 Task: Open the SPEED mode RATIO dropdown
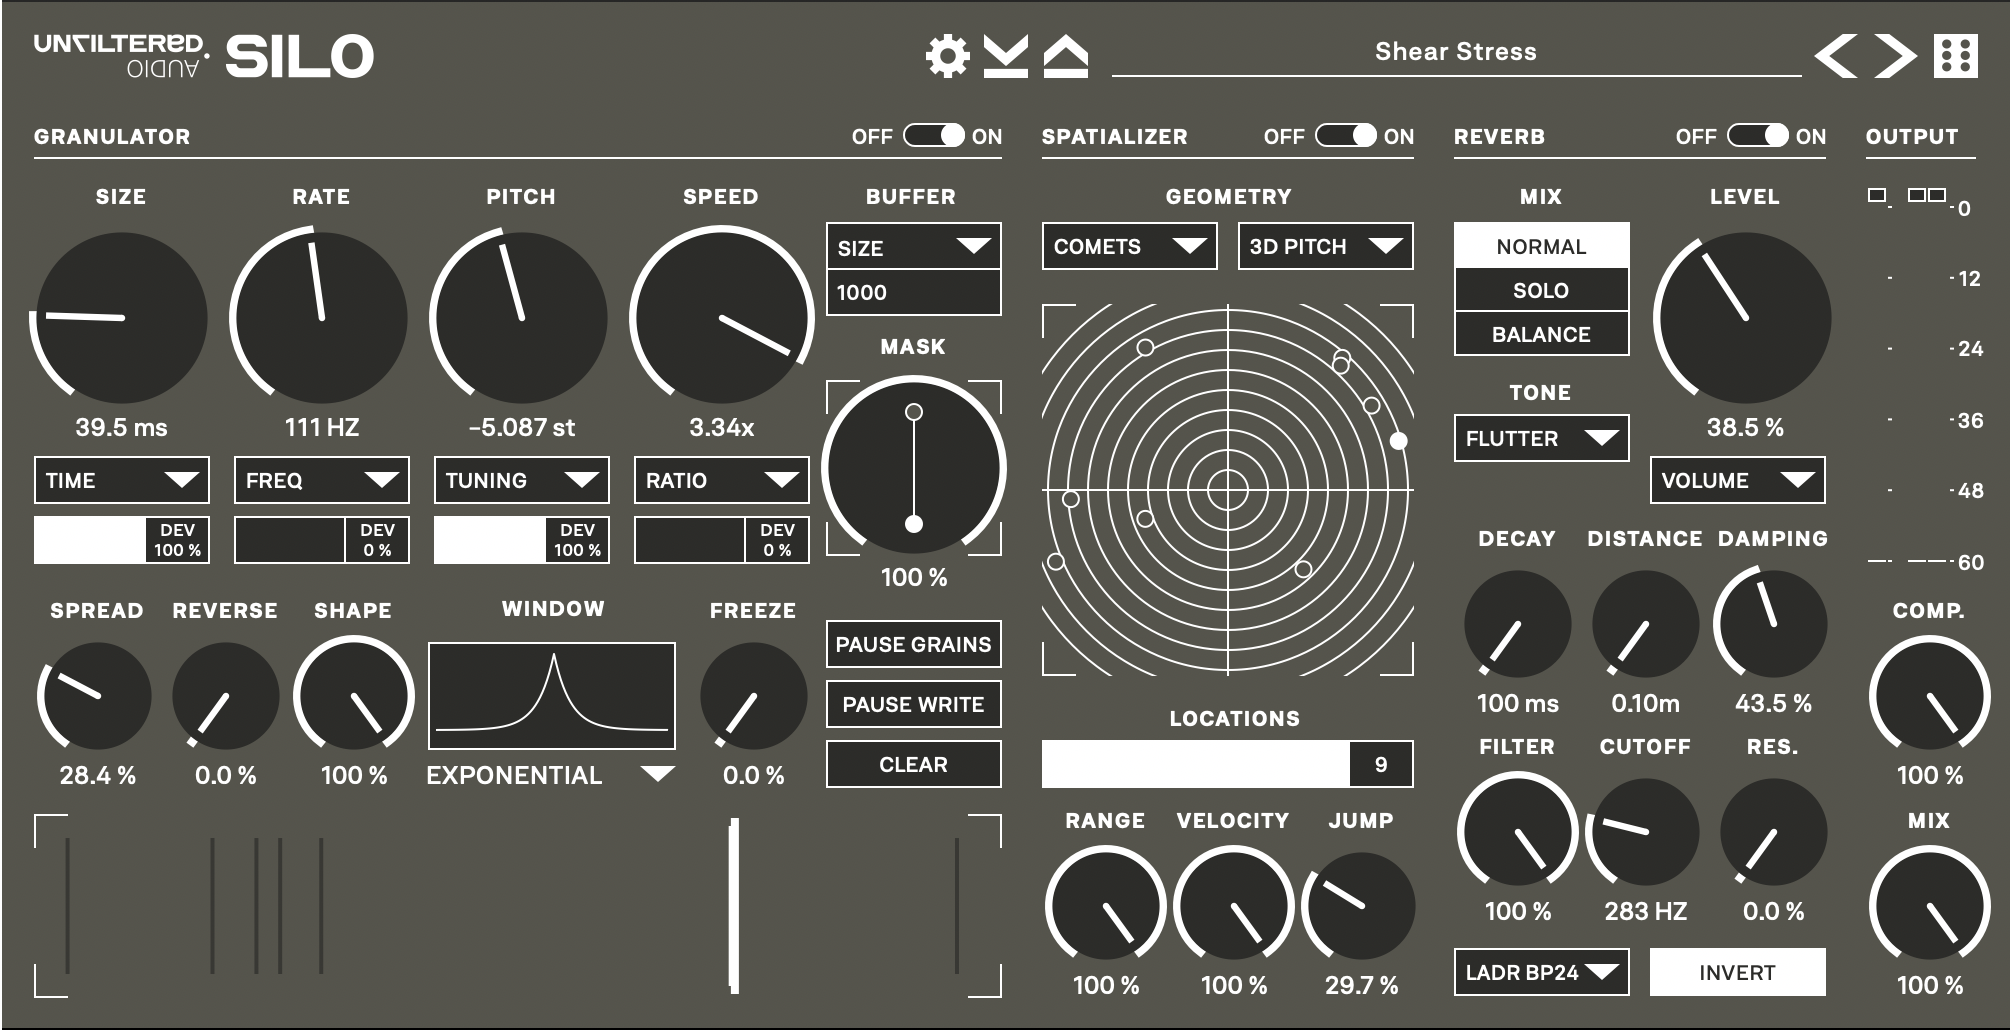click(721, 480)
